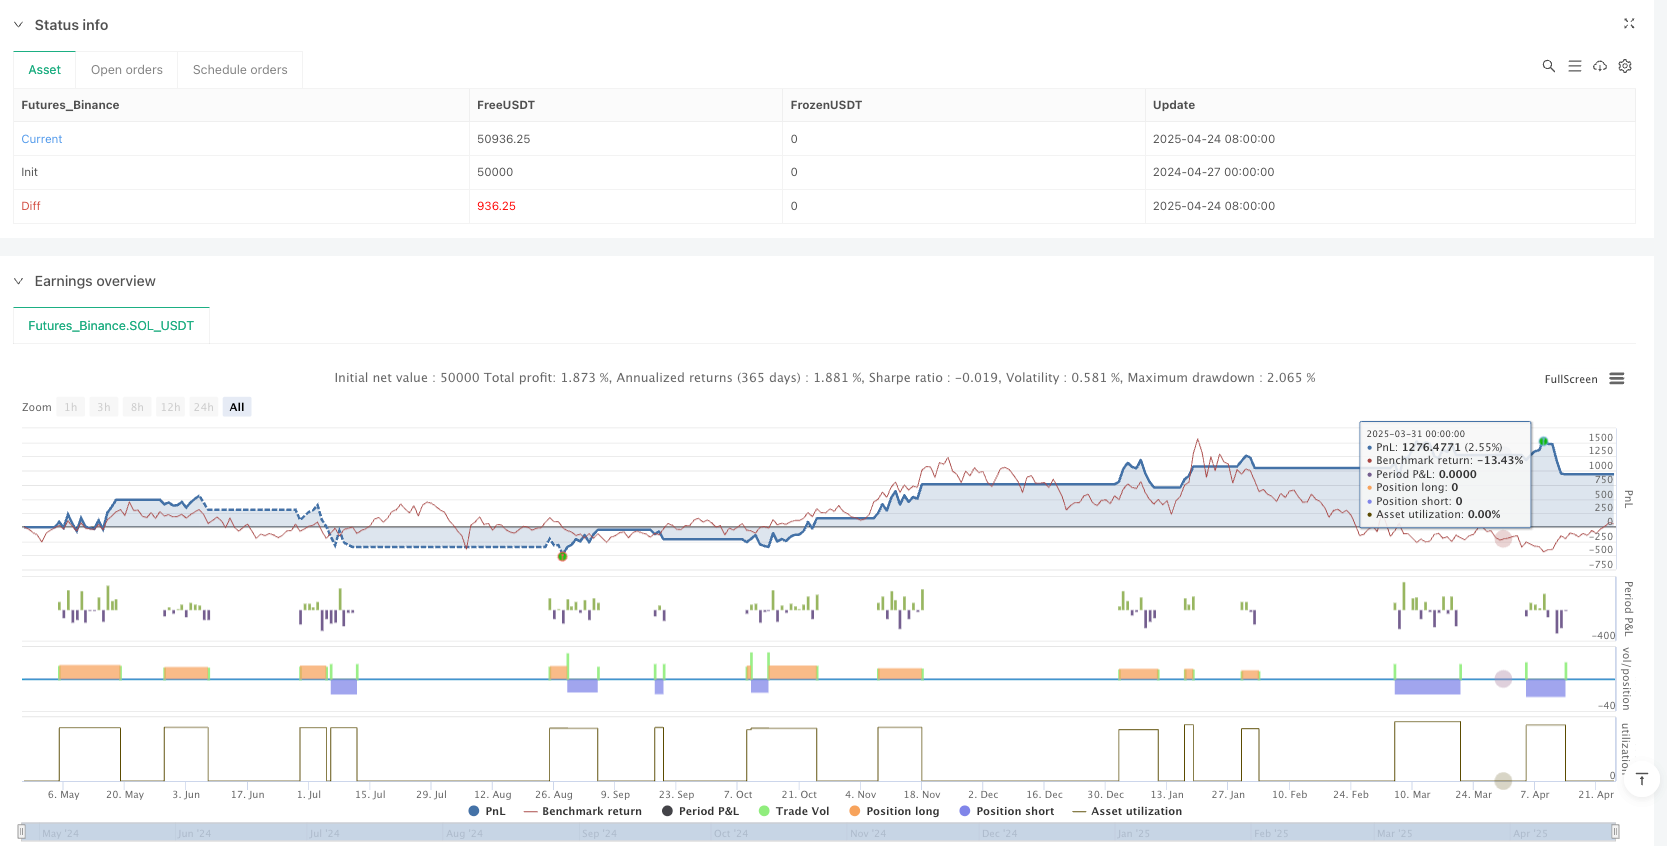The image size is (1667, 846).
Task: Collapse the Status info section
Action: [18, 25]
